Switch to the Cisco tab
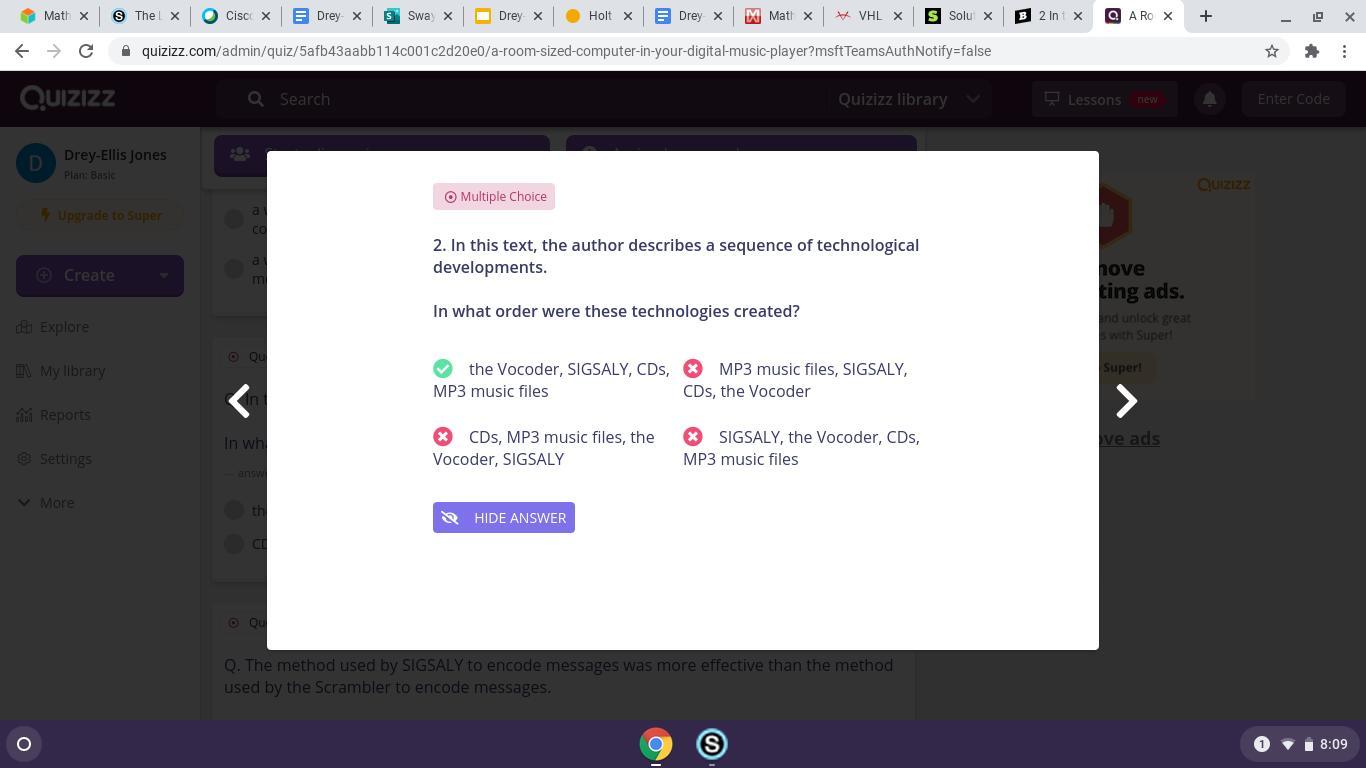 tap(236, 16)
